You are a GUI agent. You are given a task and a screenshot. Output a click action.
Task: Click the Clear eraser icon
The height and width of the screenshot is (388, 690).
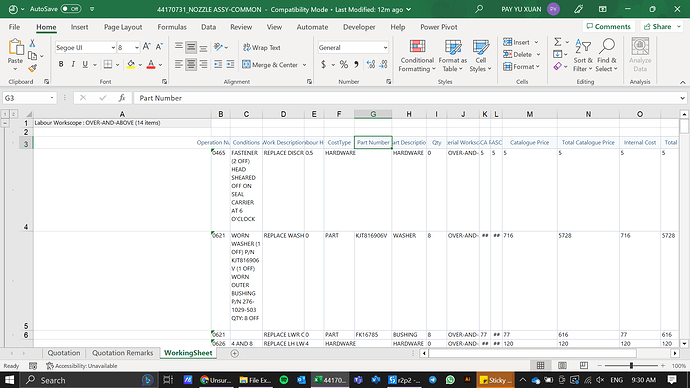(x=558, y=66)
